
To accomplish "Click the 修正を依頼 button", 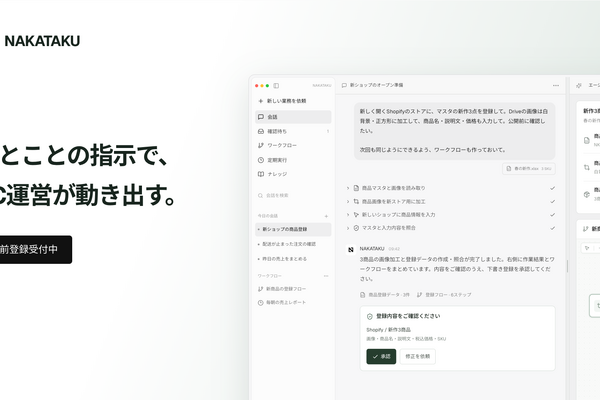I will (x=417, y=357).
